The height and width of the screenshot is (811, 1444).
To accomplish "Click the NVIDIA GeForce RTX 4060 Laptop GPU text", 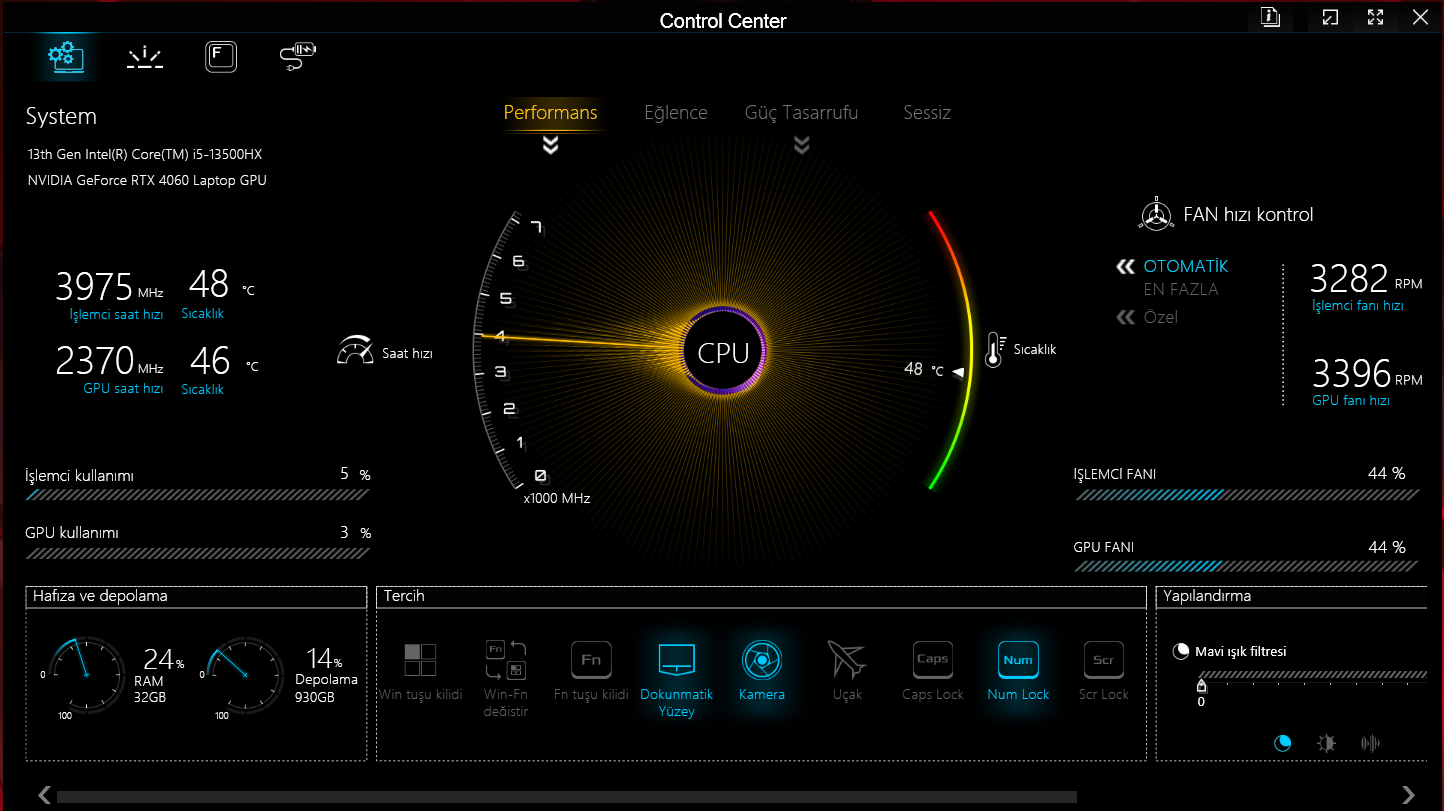I will 147,181.
